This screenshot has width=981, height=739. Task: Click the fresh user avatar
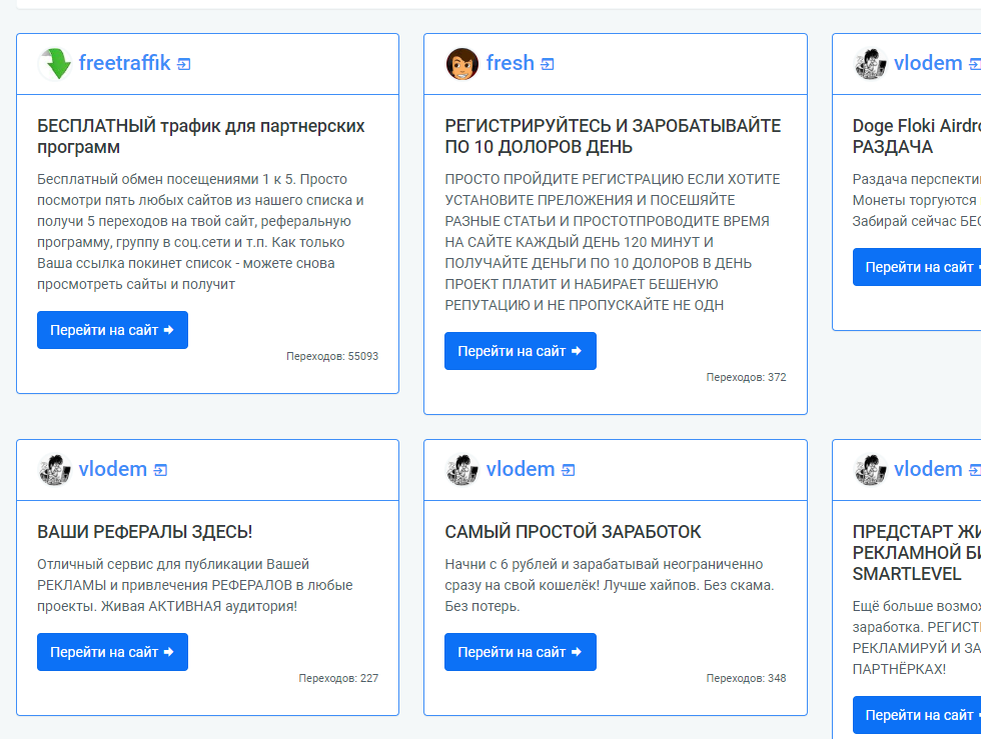click(x=462, y=64)
